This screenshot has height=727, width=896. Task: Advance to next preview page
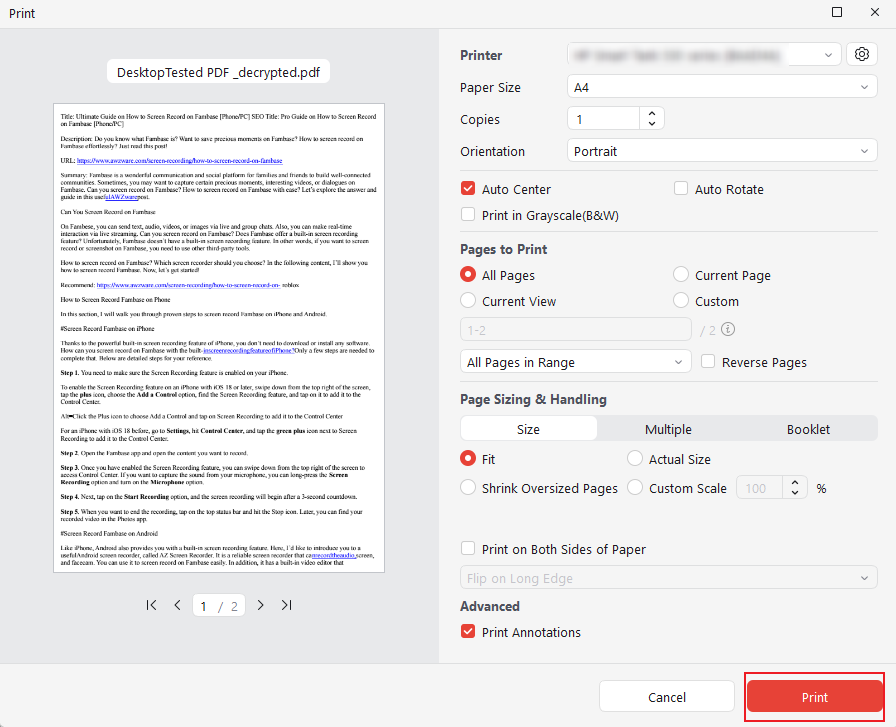(259, 605)
